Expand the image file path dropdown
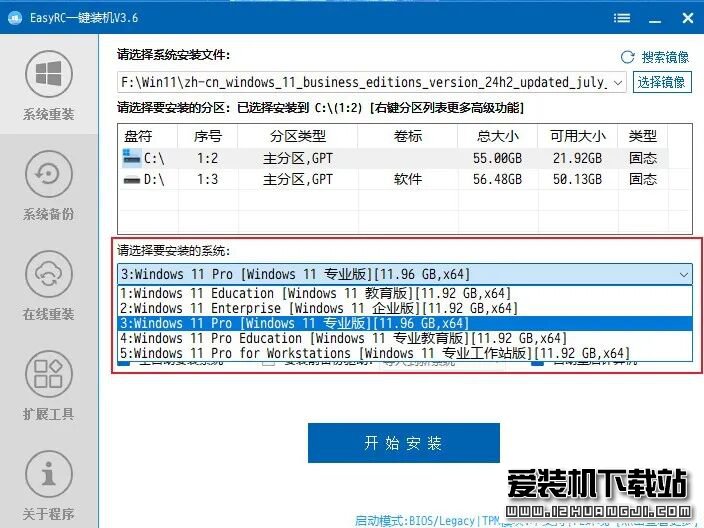The width and height of the screenshot is (704, 528). coord(618,83)
